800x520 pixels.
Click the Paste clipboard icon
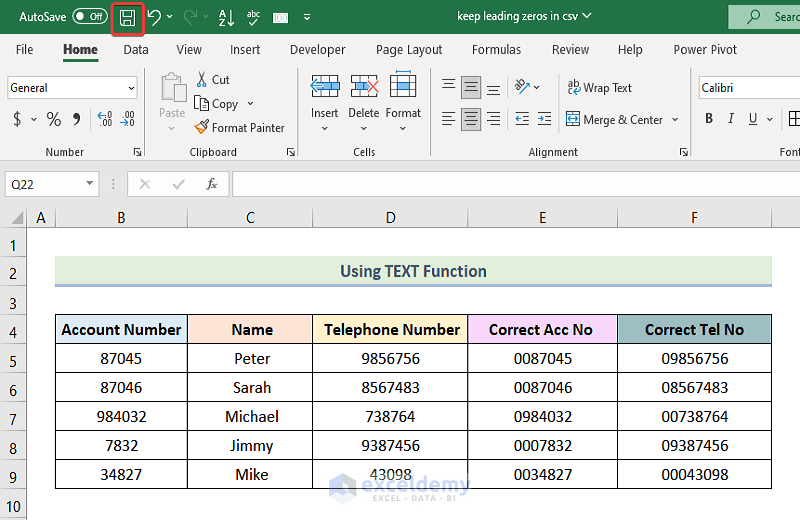point(172,88)
